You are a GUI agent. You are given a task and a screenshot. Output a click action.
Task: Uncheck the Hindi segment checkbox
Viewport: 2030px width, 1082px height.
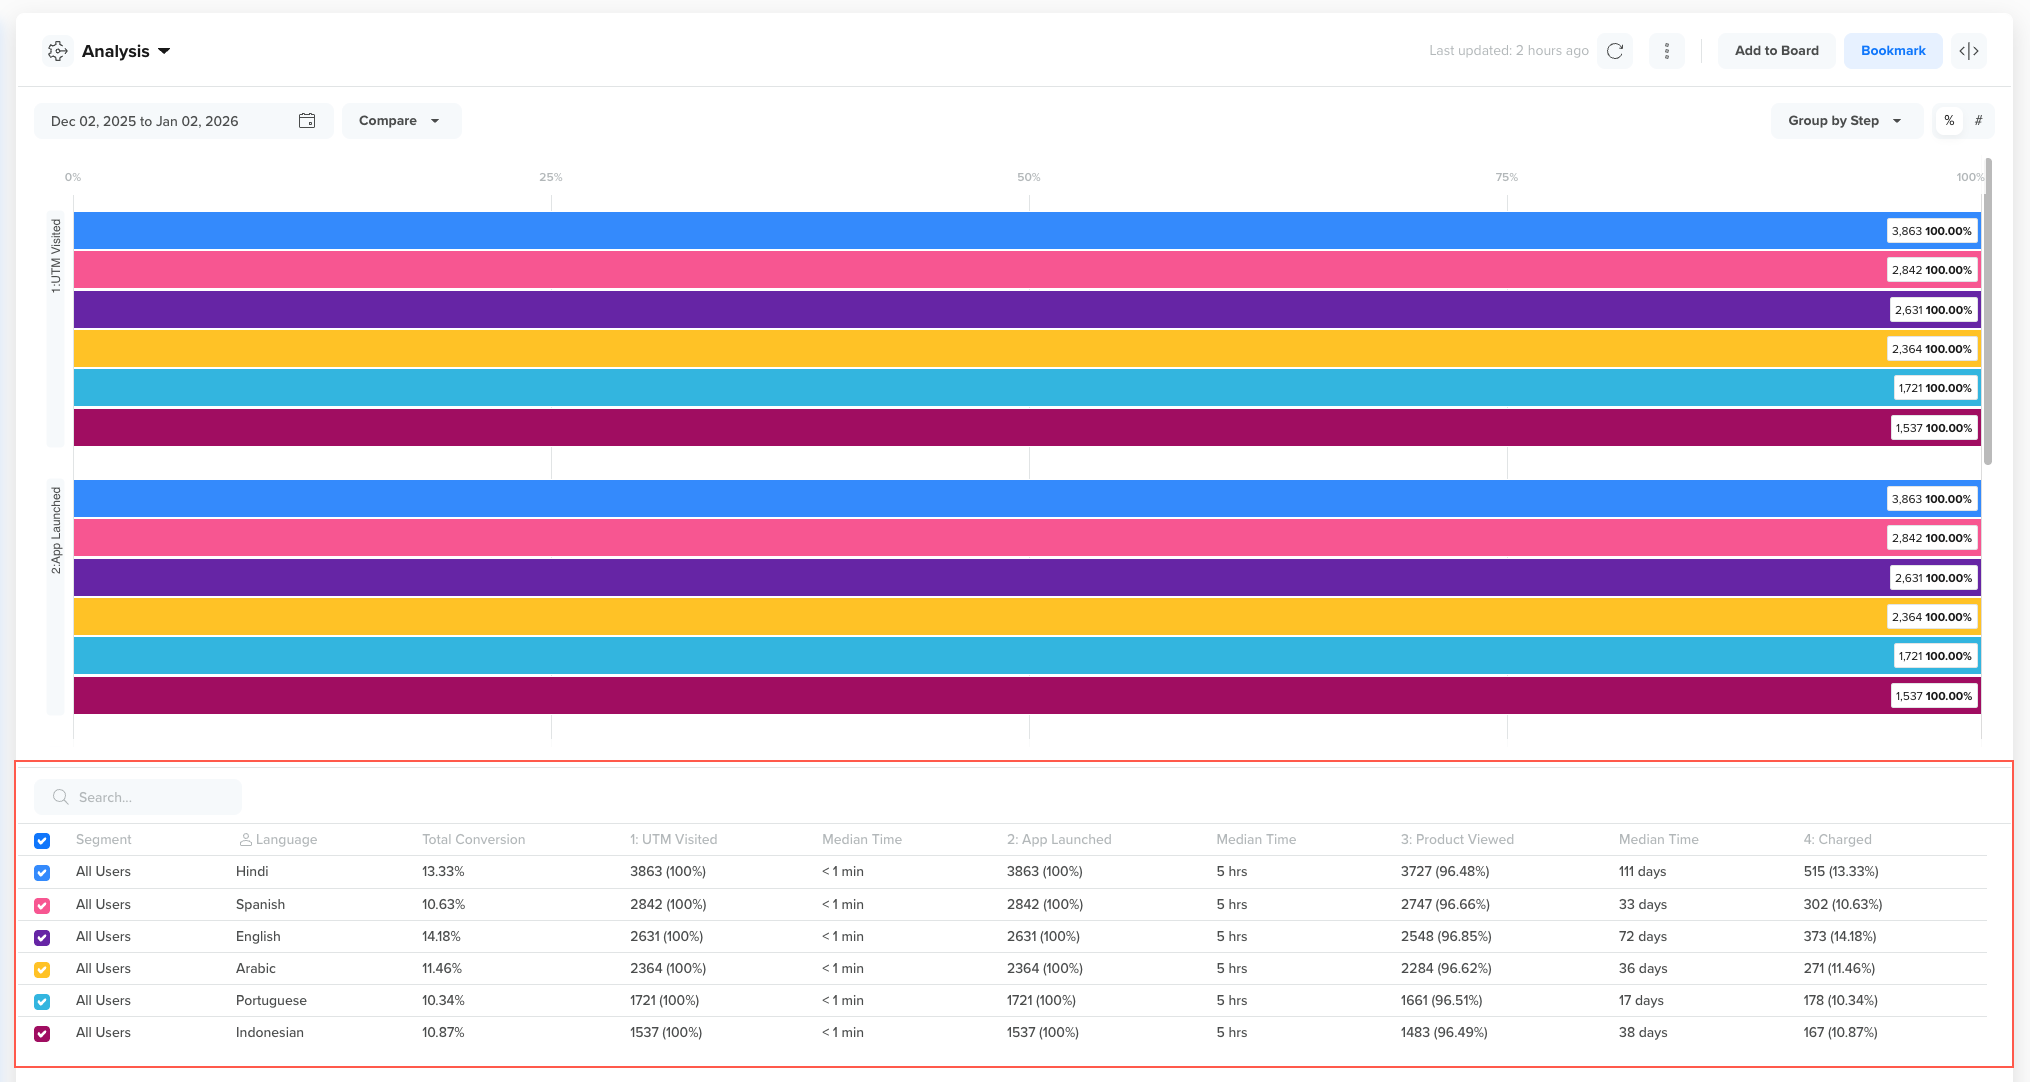point(42,872)
